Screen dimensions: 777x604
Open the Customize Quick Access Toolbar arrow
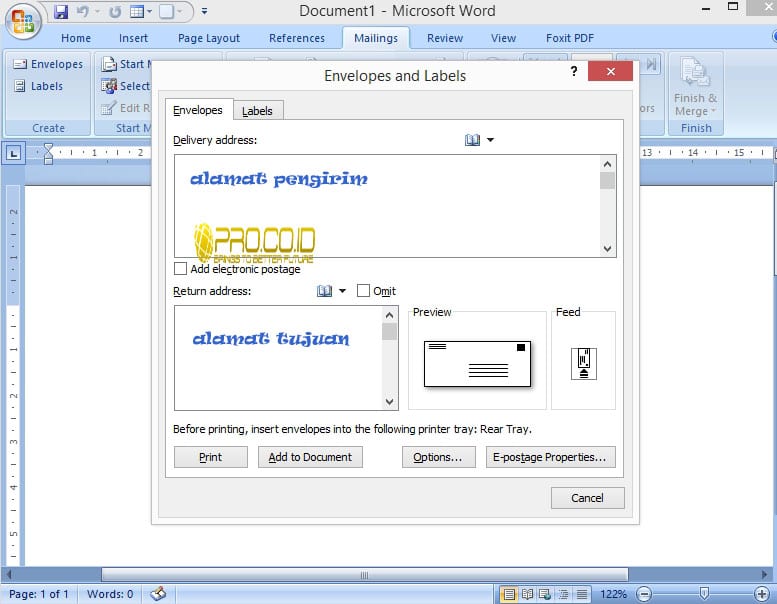204,11
